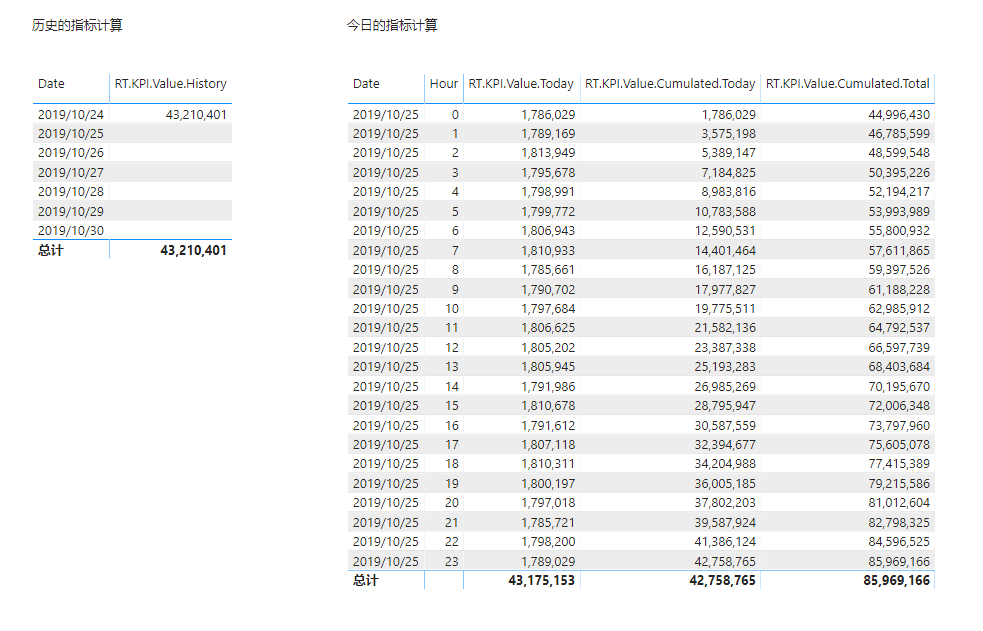The width and height of the screenshot is (983, 631).
Task: Select value 1,813,949 for hour 2
Action: (548, 153)
